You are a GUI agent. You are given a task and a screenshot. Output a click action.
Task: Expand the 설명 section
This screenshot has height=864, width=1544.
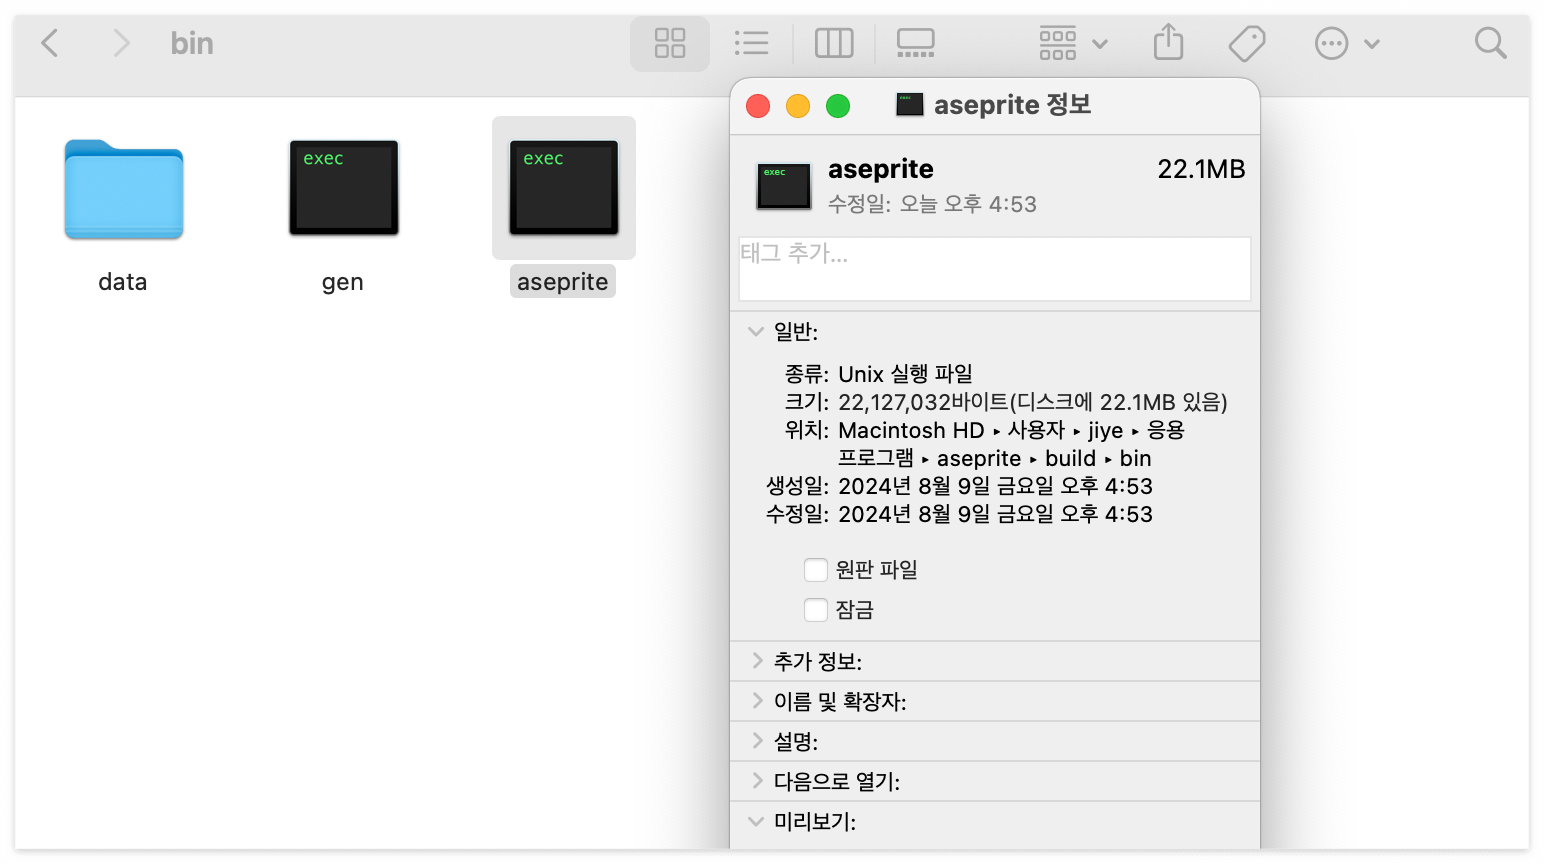(757, 741)
